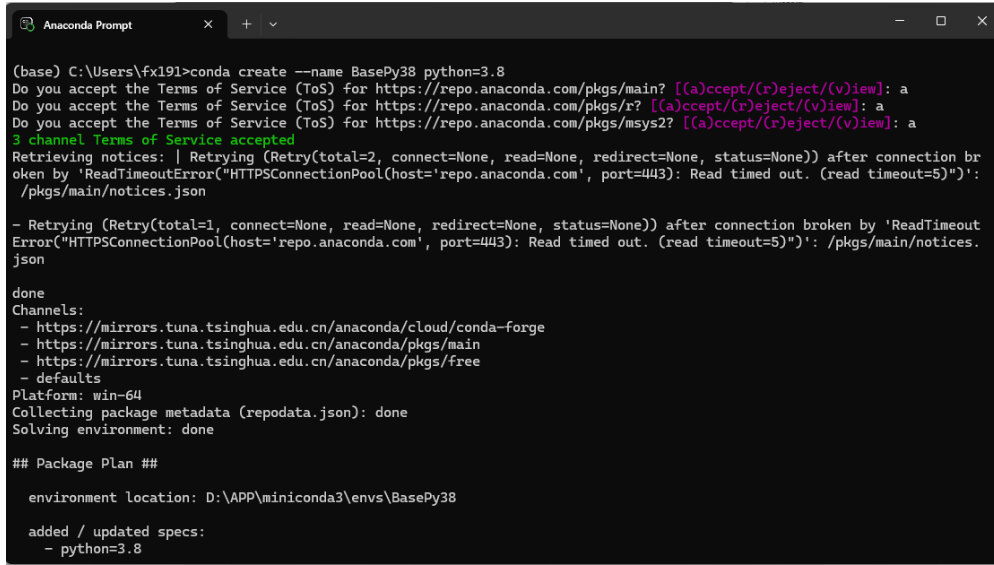Click the accept/reject/view prompt for pkgs/main
The width and height of the screenshot is (994, 565).
779,89
